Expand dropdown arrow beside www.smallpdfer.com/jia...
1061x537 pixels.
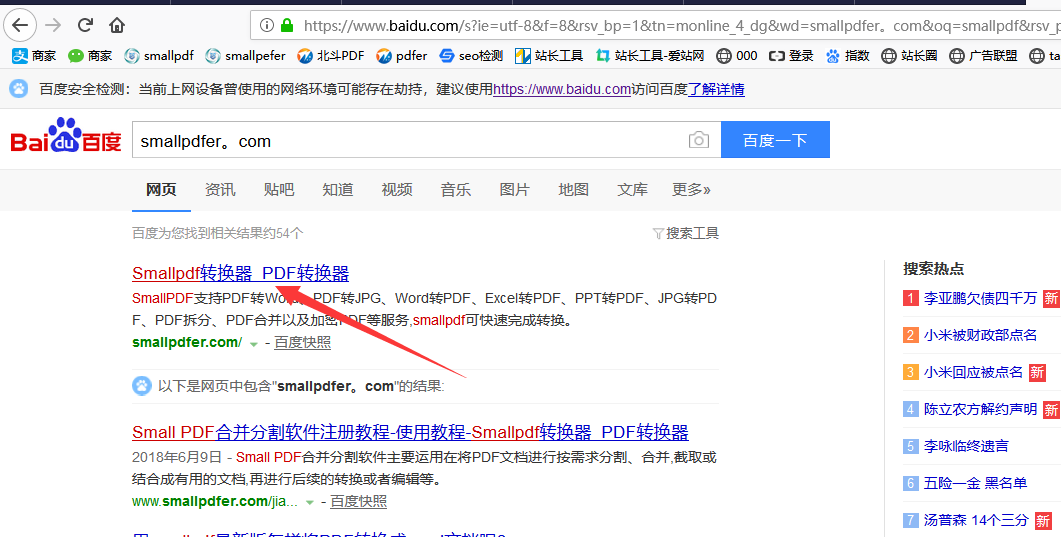tap(310, 503)
